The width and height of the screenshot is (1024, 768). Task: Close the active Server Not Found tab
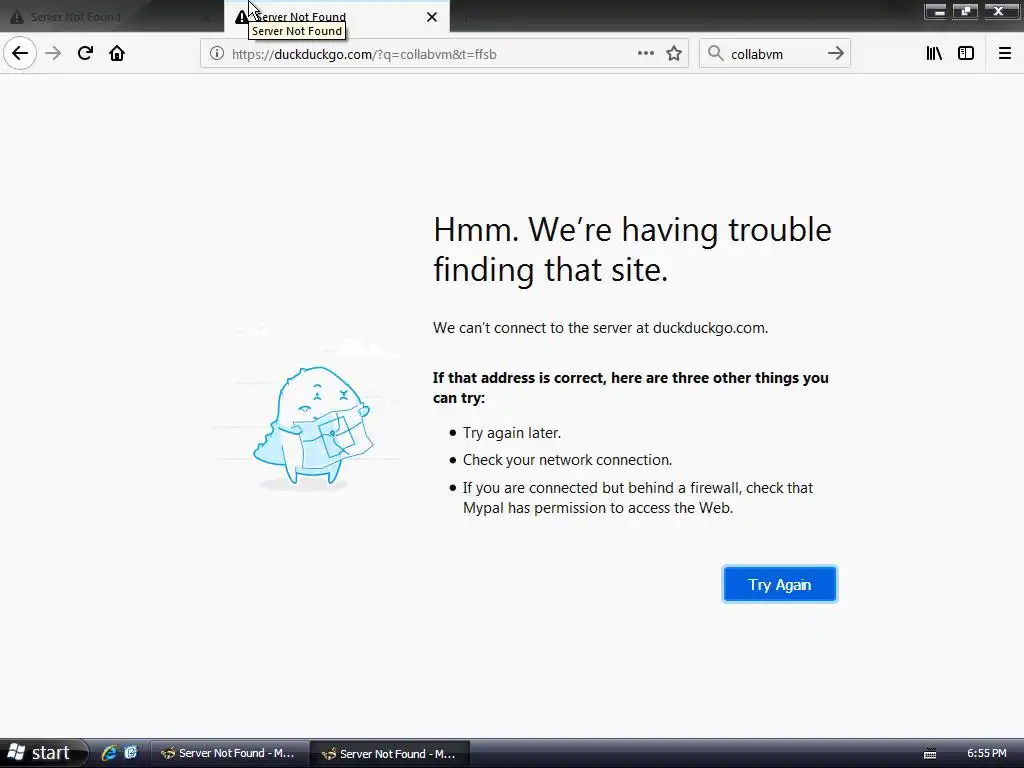coord(432,17)
